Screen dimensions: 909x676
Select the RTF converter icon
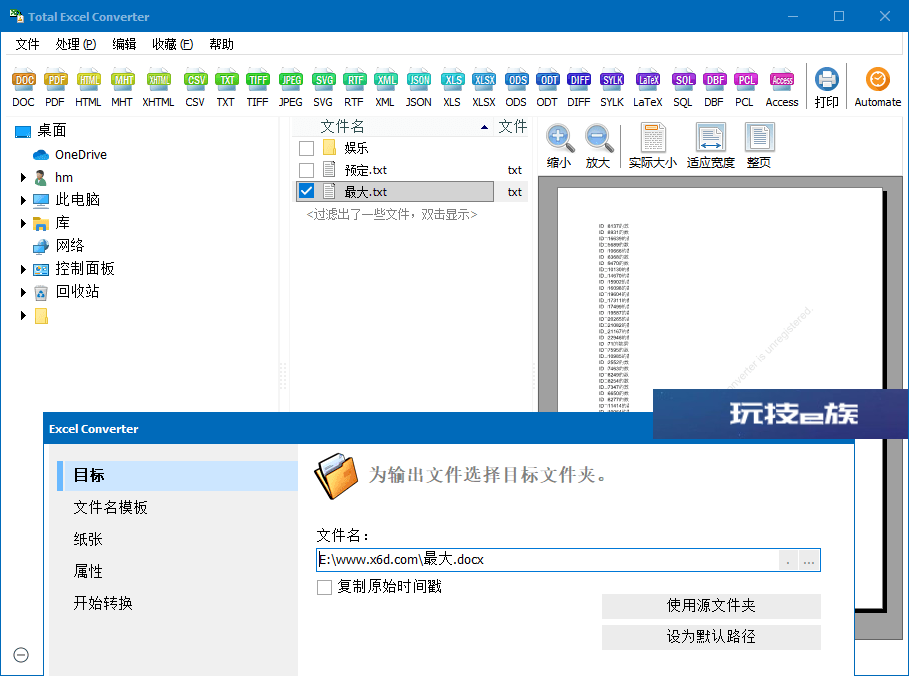pos(354,87)
